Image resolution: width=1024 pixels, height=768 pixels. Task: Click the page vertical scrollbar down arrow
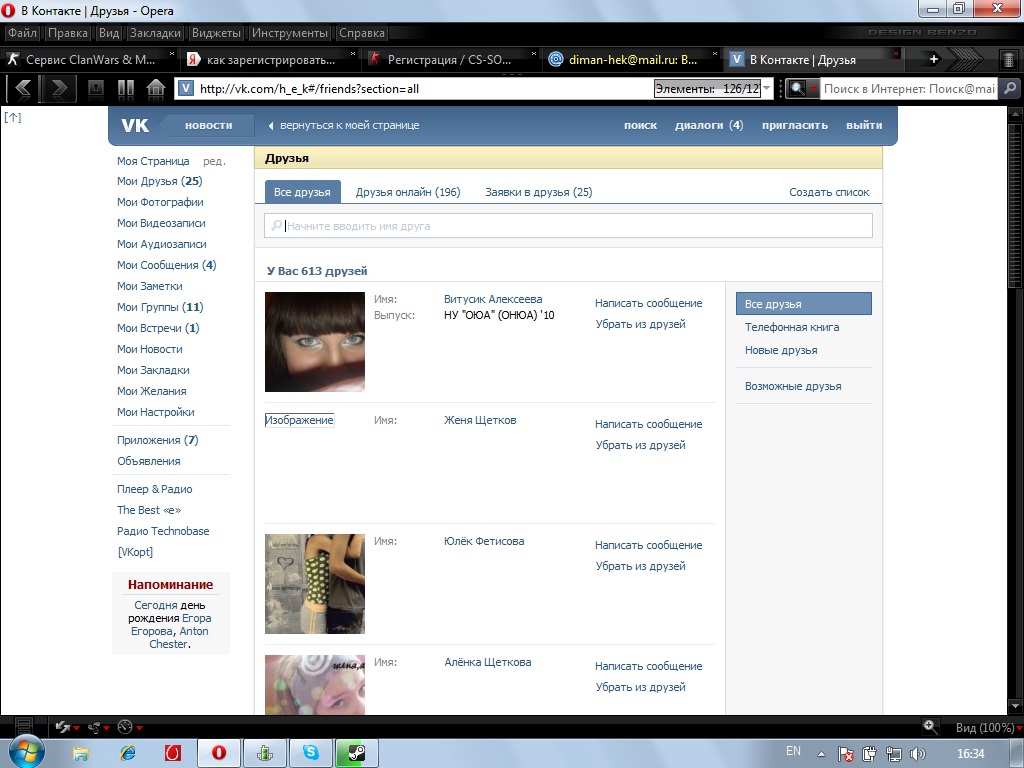pos(1015,707)
